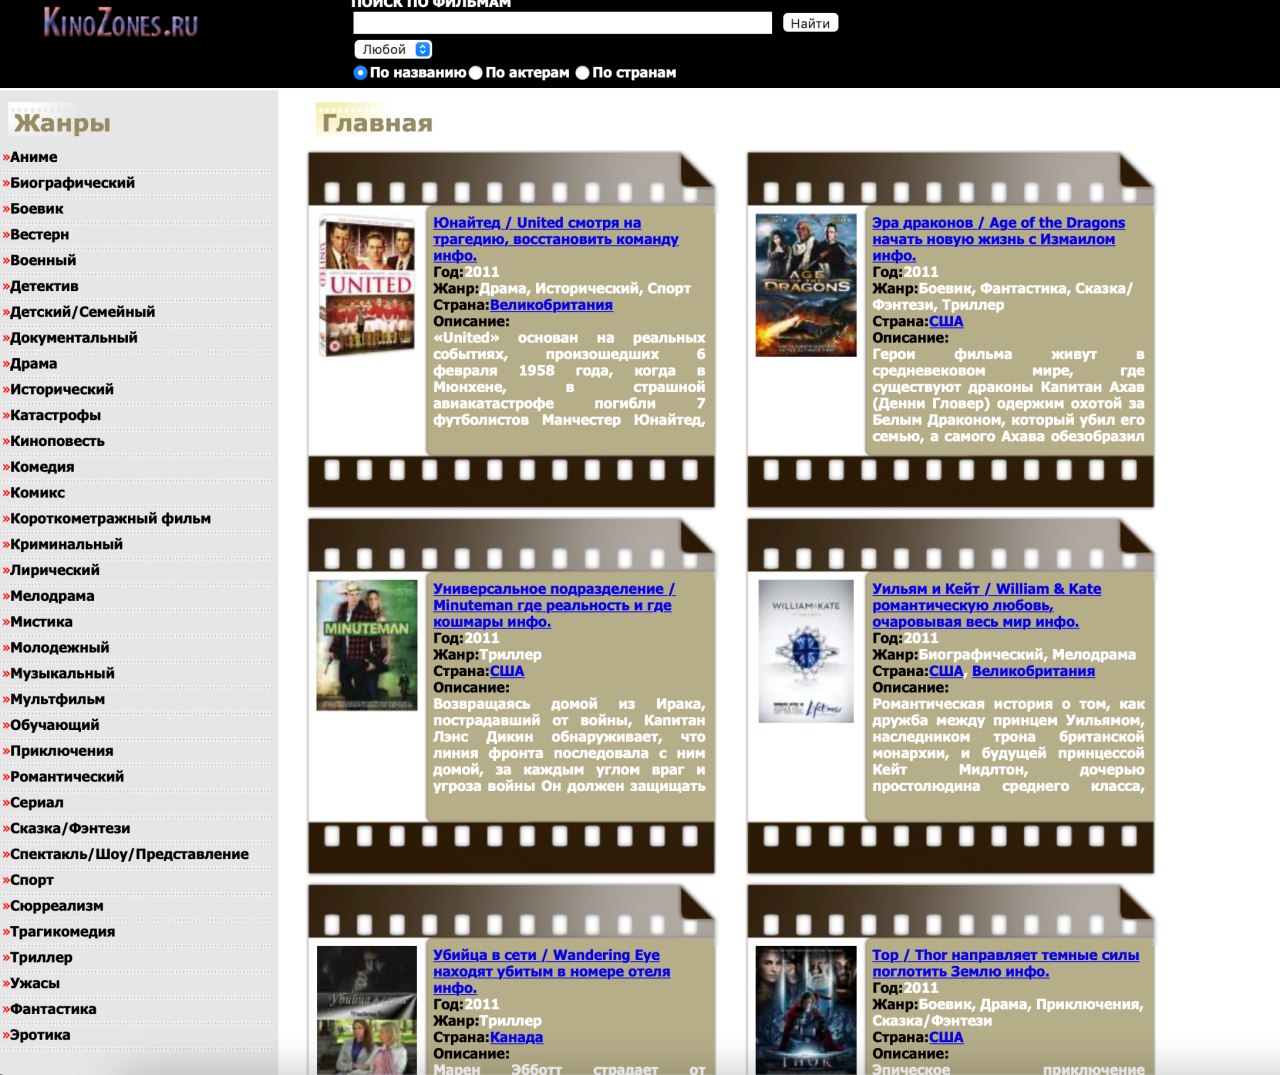Open the William & Kate poster thumbnail
1280x1075 pixels.
pos(806,651)
